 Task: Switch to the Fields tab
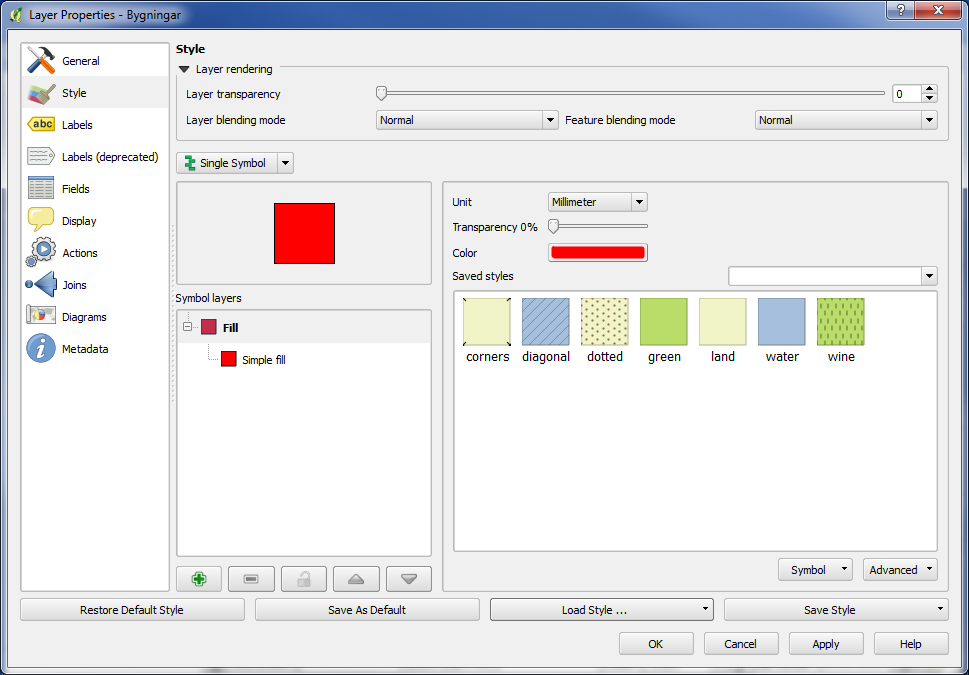pyautogui.click(x=95, y=189)
